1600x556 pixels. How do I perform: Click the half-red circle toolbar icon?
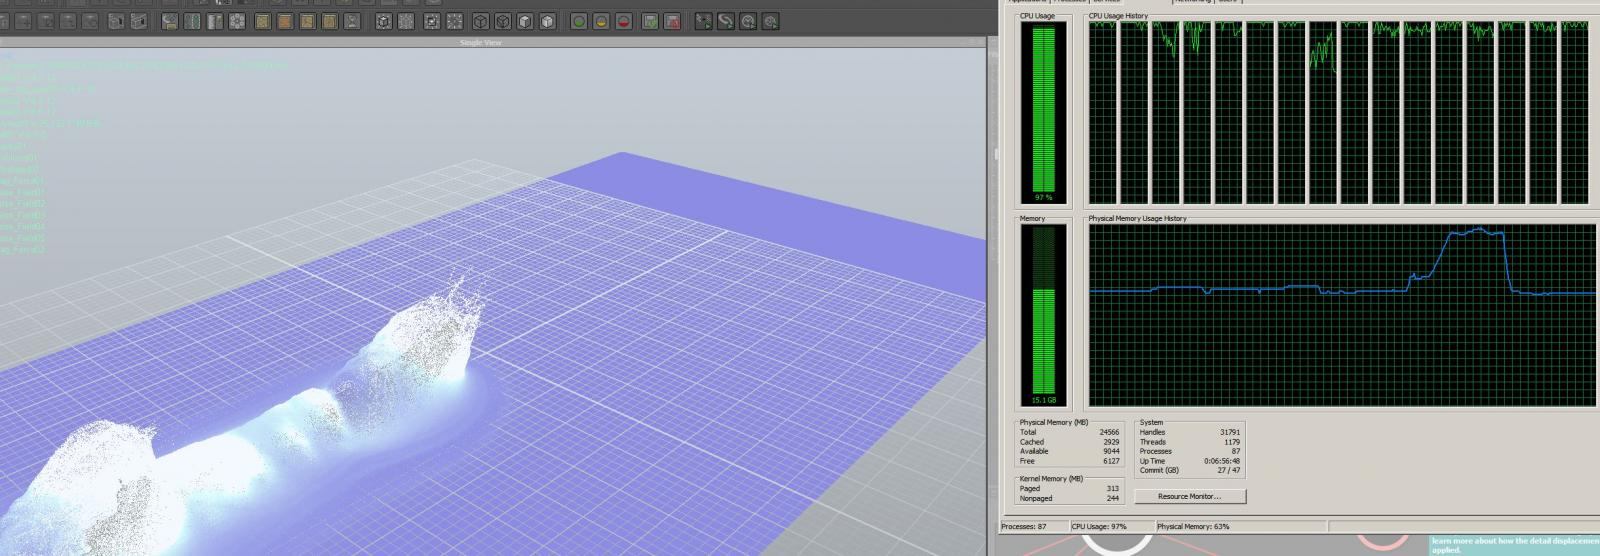click(x=624, y=21)
